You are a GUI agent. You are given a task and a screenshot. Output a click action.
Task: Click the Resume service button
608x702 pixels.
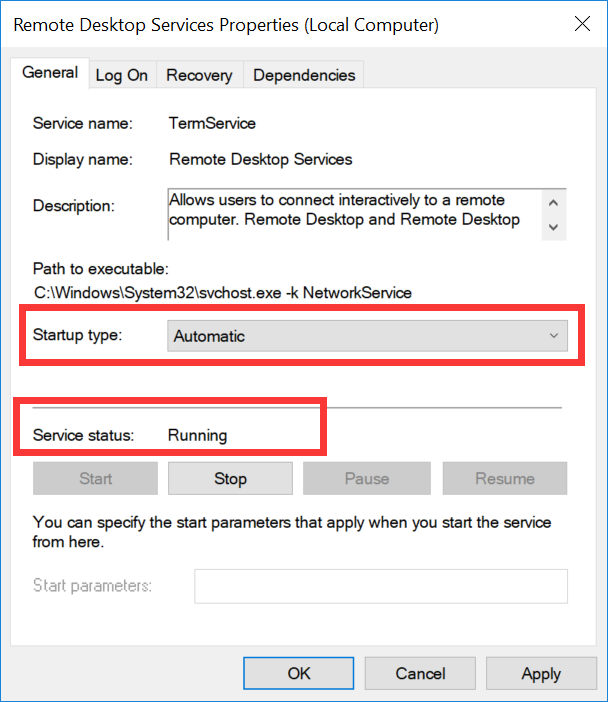pos(505,479)
